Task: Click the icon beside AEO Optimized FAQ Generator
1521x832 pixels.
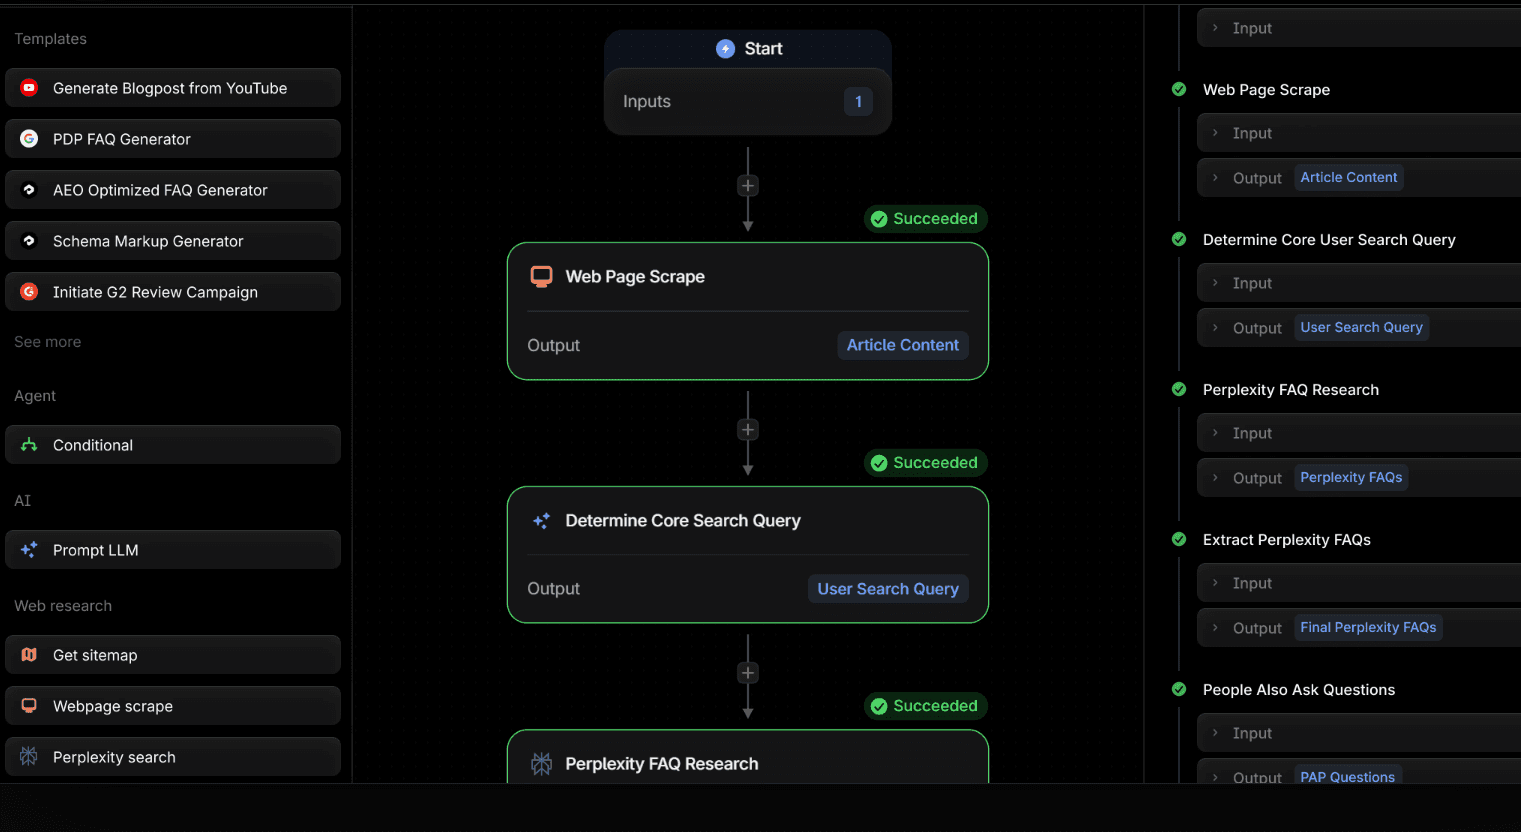Action: tap(29, 190)
